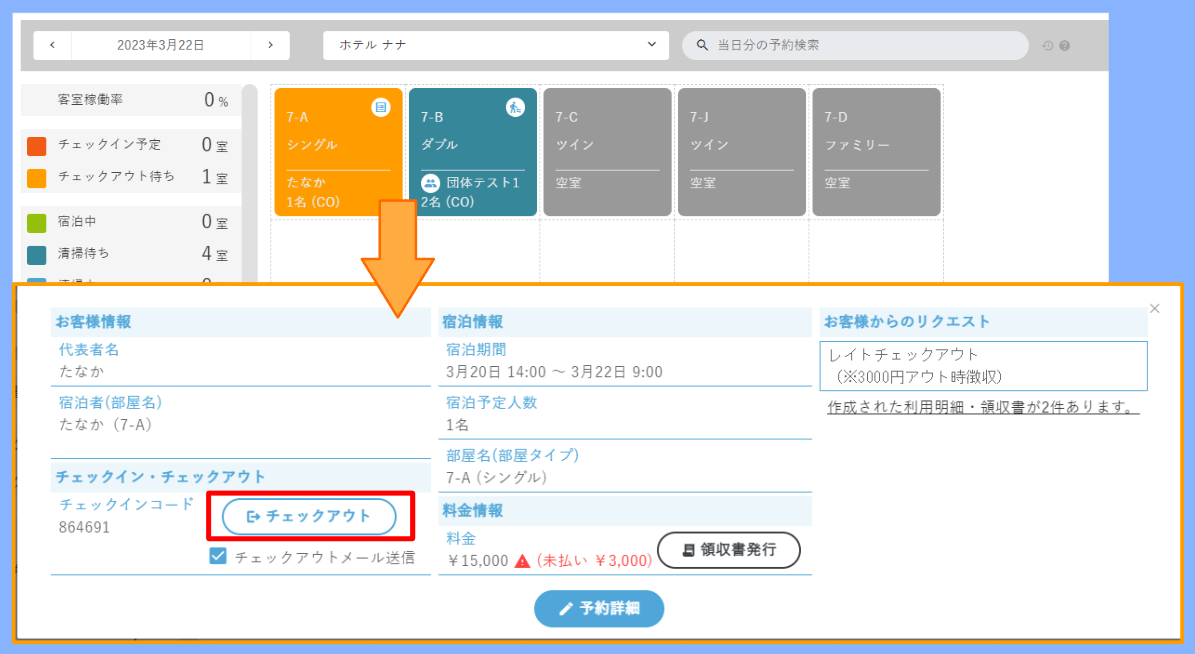Click the red unpaid warning triangle icon
1195x654 pixels.
pyautogui.click(x=522, y=561)
